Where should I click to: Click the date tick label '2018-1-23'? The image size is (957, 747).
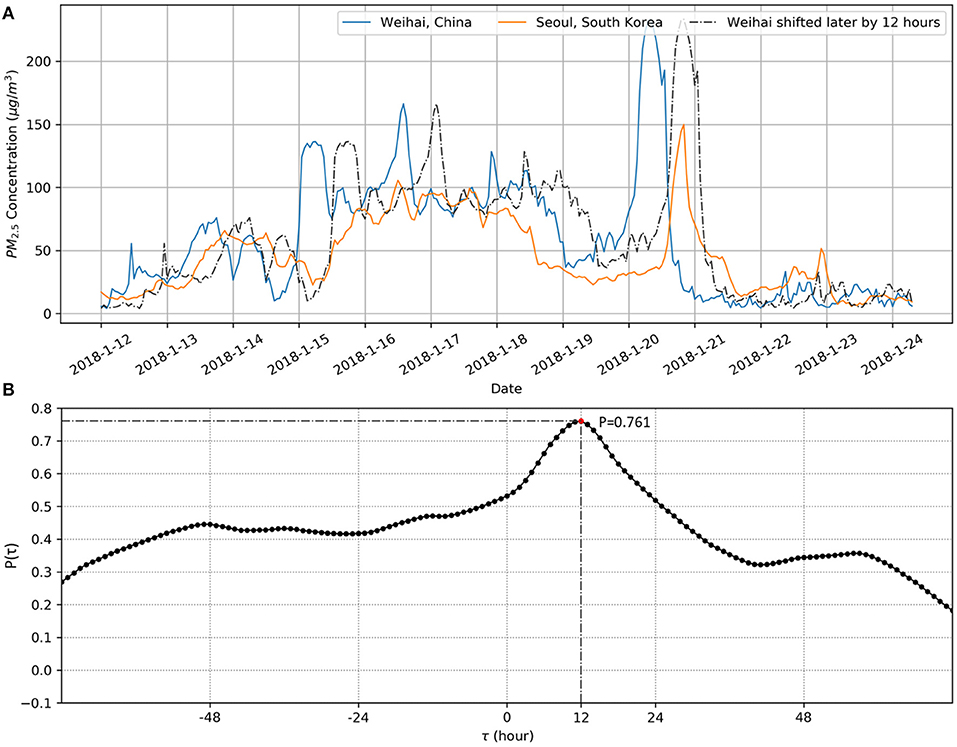826,354
